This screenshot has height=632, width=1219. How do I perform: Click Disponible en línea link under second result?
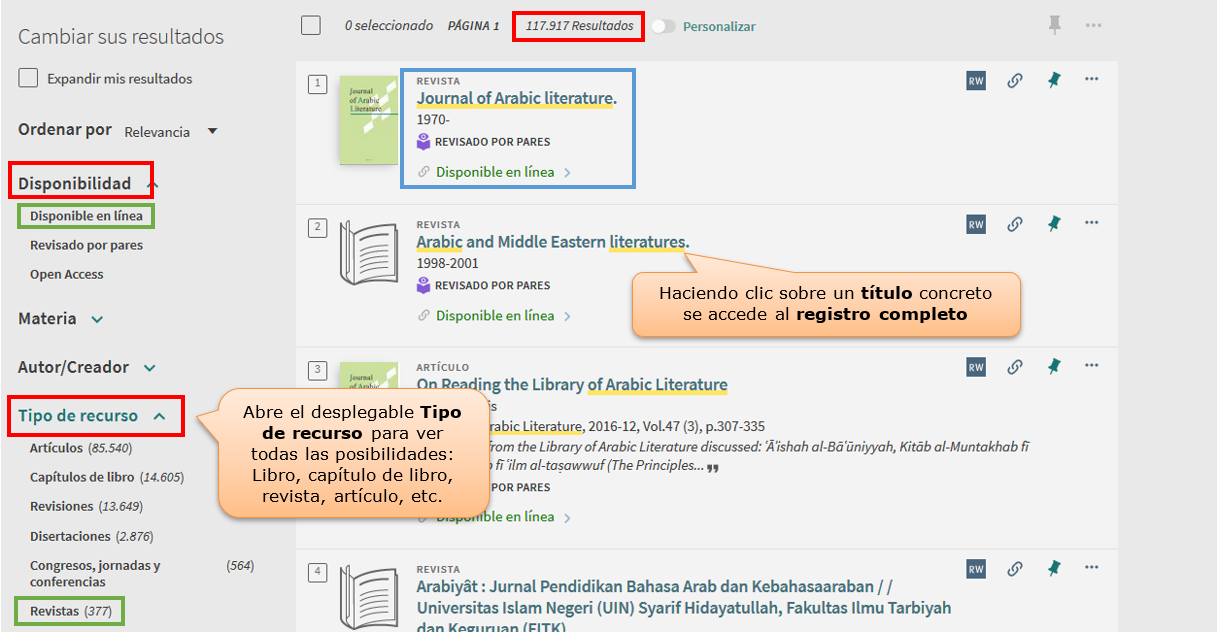495,316
